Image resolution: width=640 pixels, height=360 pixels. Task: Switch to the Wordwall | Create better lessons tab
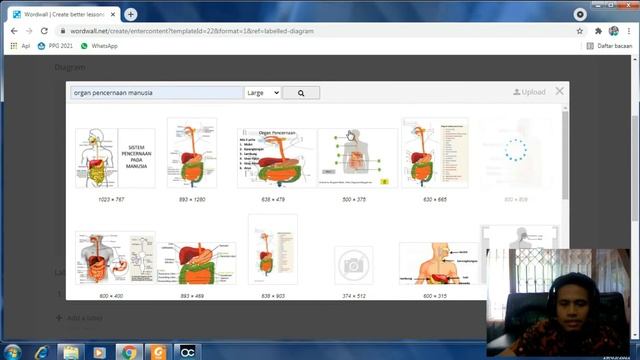coord(64,14)
